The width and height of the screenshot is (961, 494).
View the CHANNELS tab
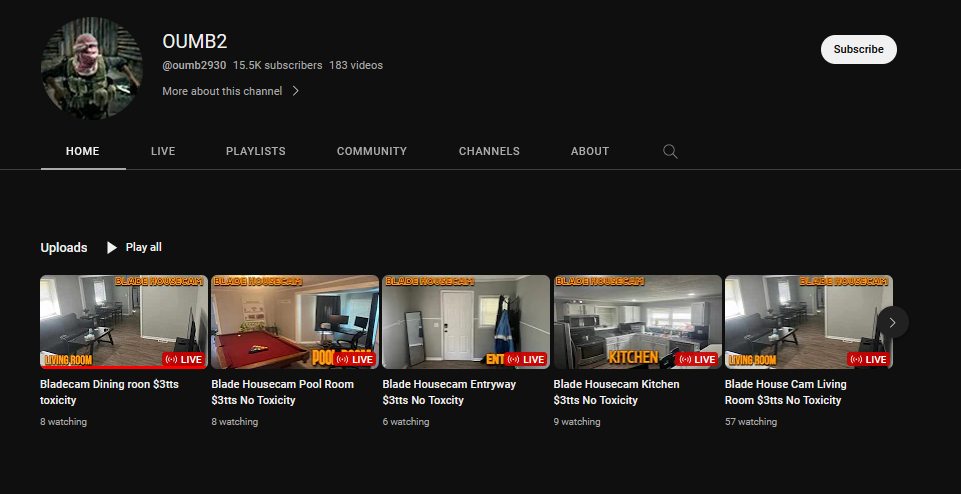coord(489,151)
